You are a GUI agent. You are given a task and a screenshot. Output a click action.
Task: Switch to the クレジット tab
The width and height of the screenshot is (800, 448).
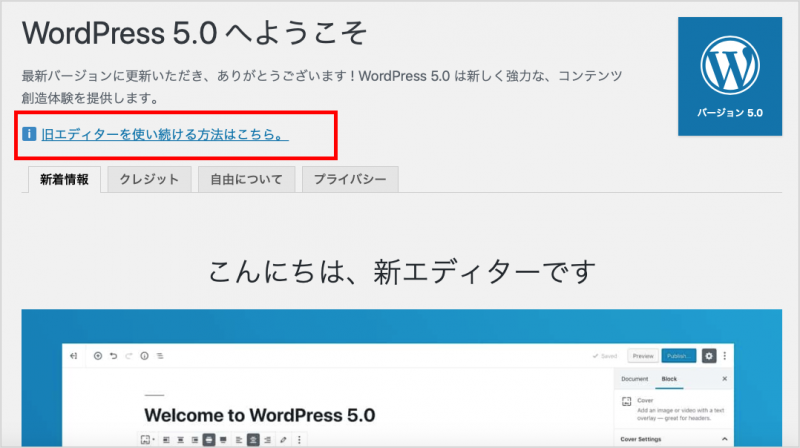[149, 180]
